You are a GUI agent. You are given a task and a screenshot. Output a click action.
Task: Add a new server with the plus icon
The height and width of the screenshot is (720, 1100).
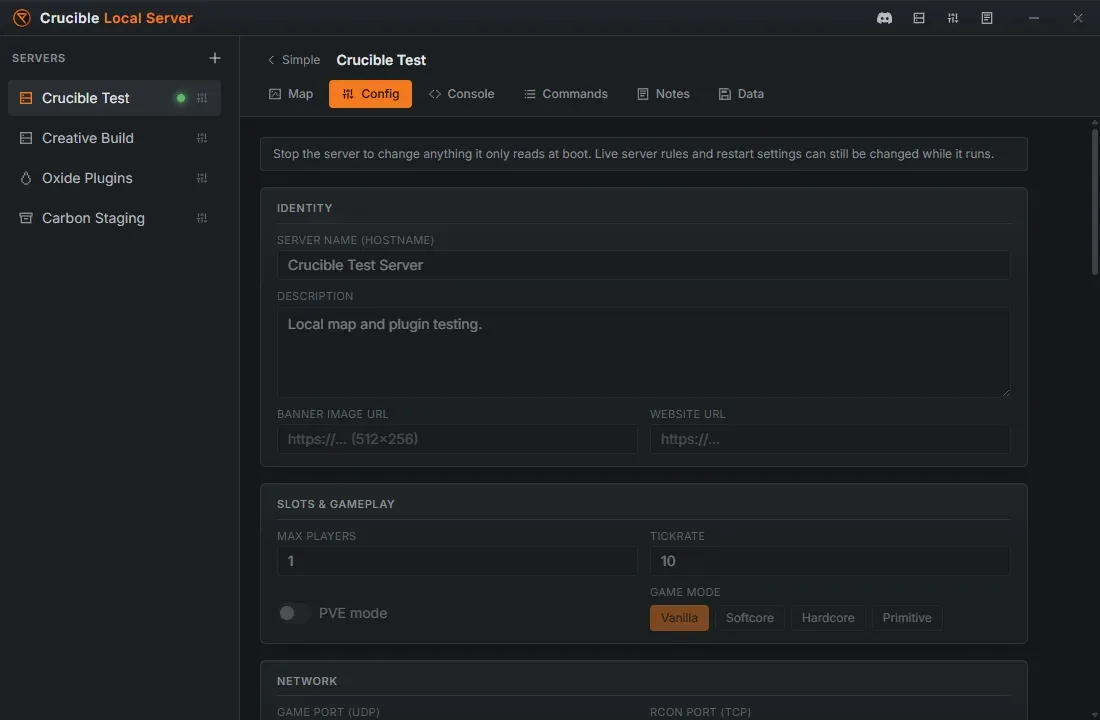tap(215, 58)
